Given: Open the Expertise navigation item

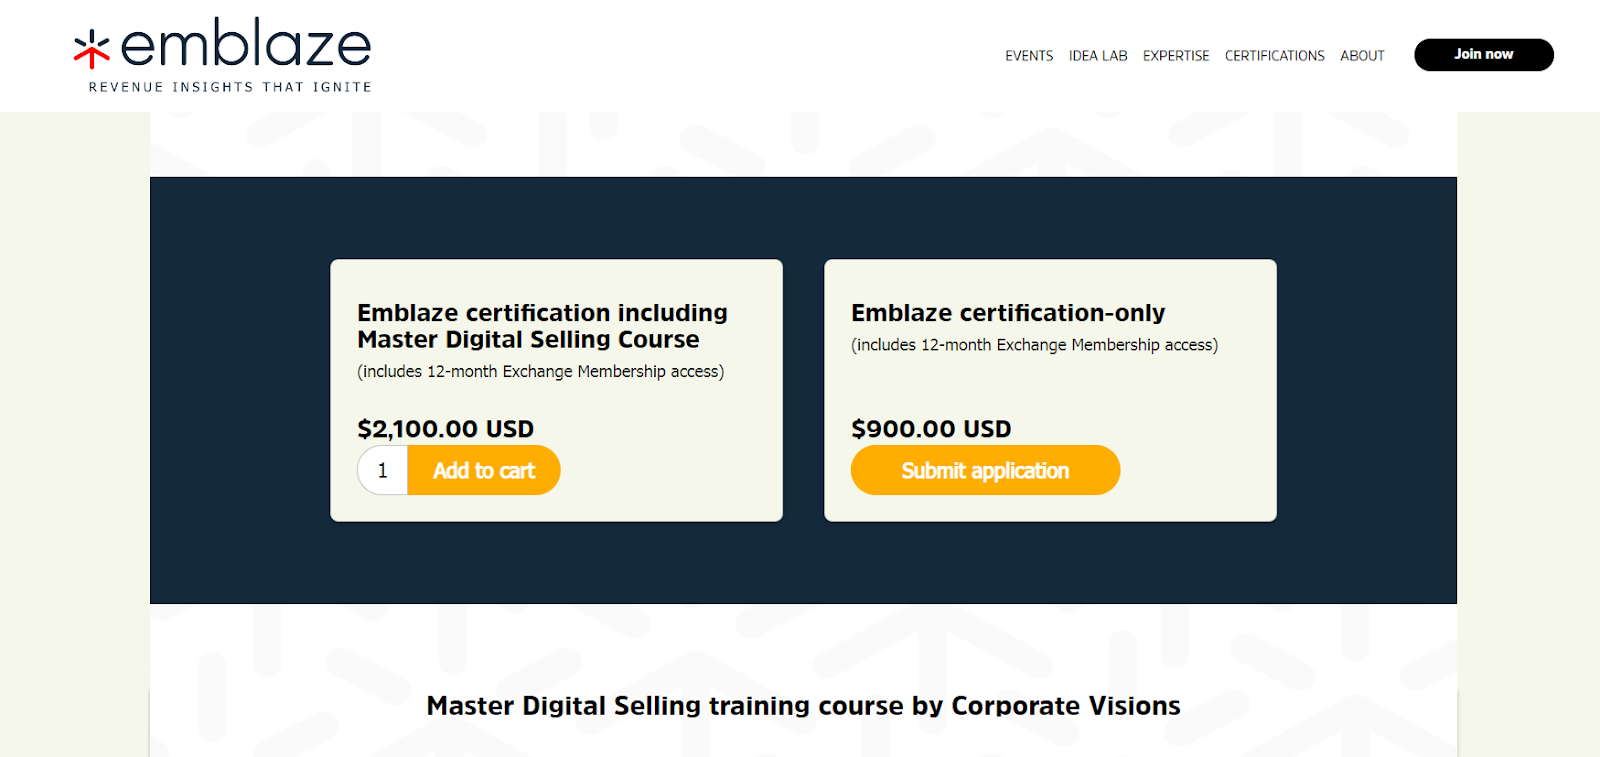Looking at the screenshot, I should 1176,56.
